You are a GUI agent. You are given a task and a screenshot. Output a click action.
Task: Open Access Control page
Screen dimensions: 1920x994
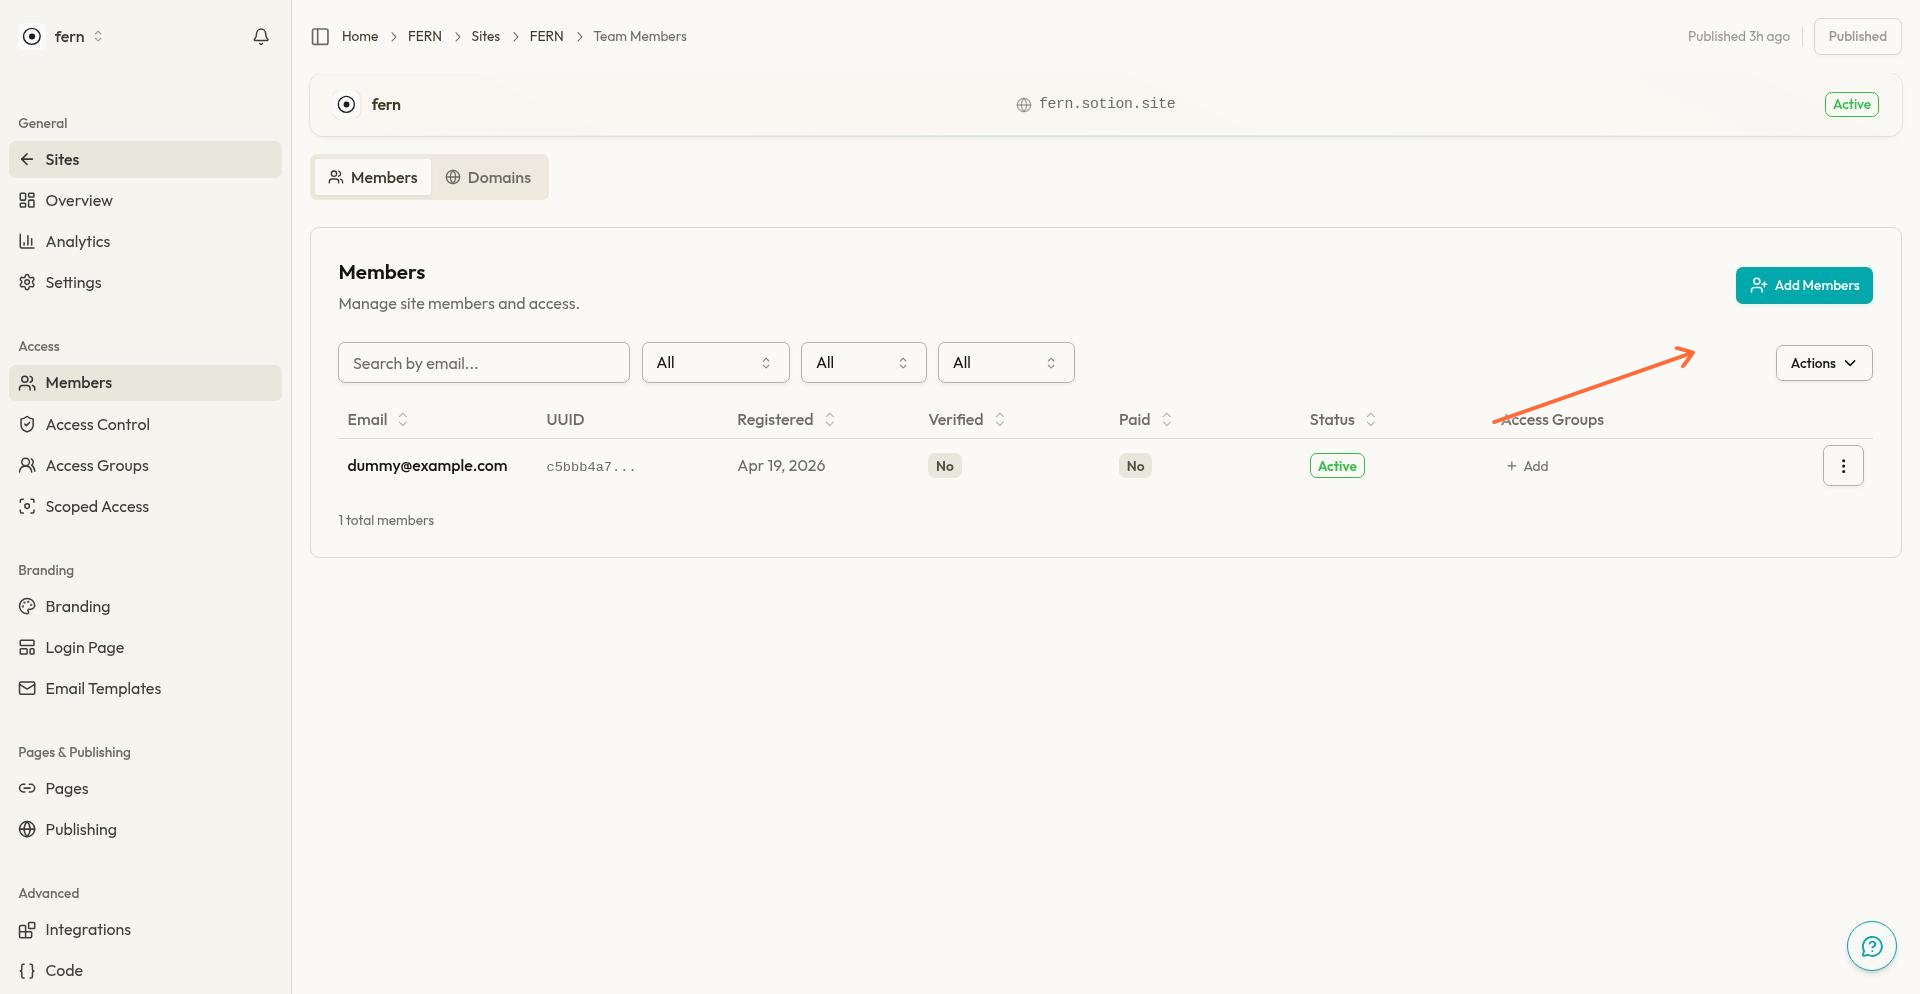[x=145, y=424]
